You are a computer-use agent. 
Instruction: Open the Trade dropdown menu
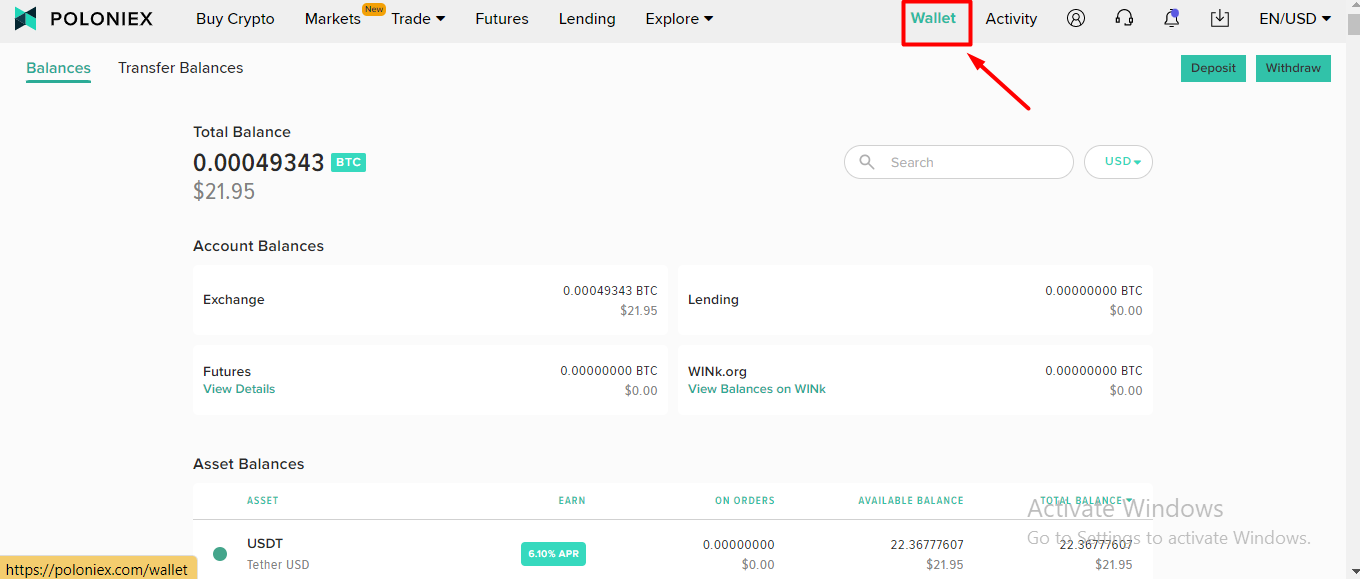[x=418, y=18]
